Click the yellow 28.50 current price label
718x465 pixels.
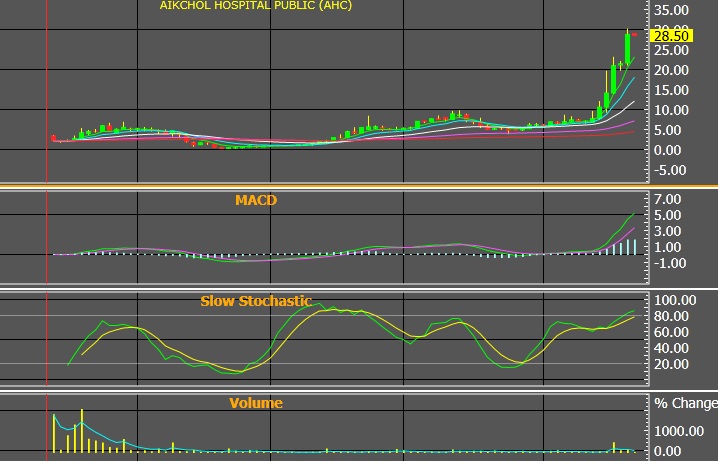coord(671,36)
